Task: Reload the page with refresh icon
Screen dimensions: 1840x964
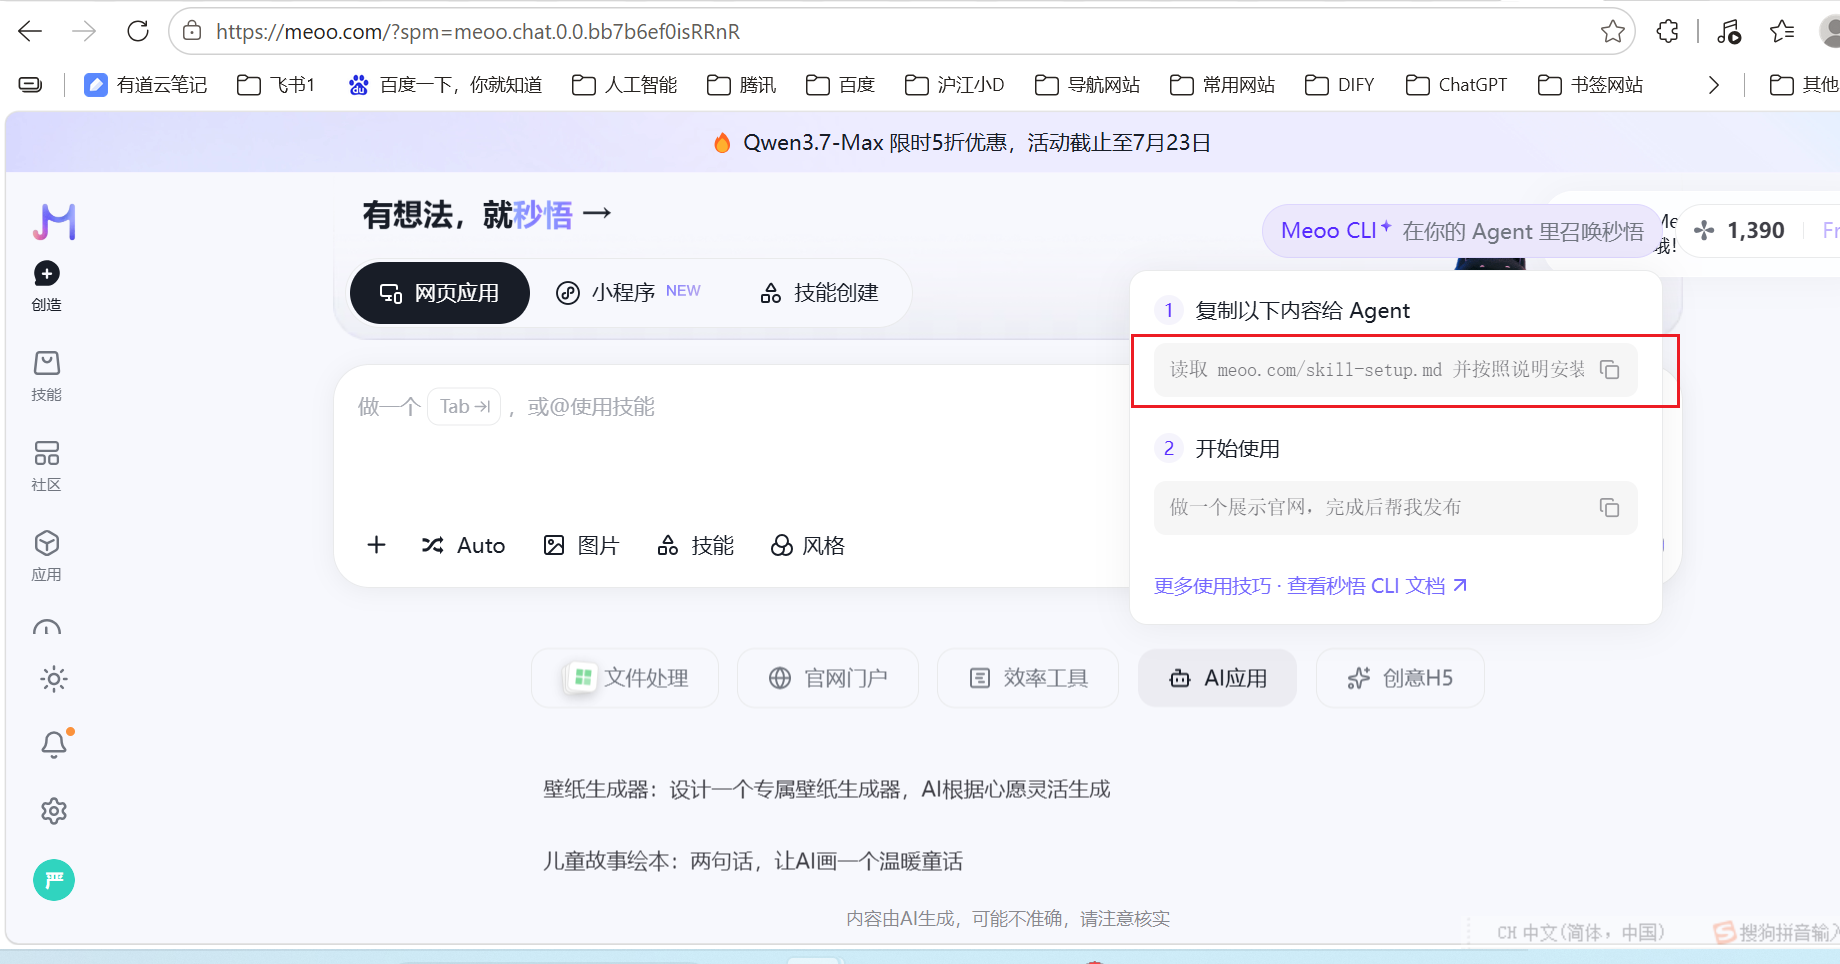Action: [138, 31]
